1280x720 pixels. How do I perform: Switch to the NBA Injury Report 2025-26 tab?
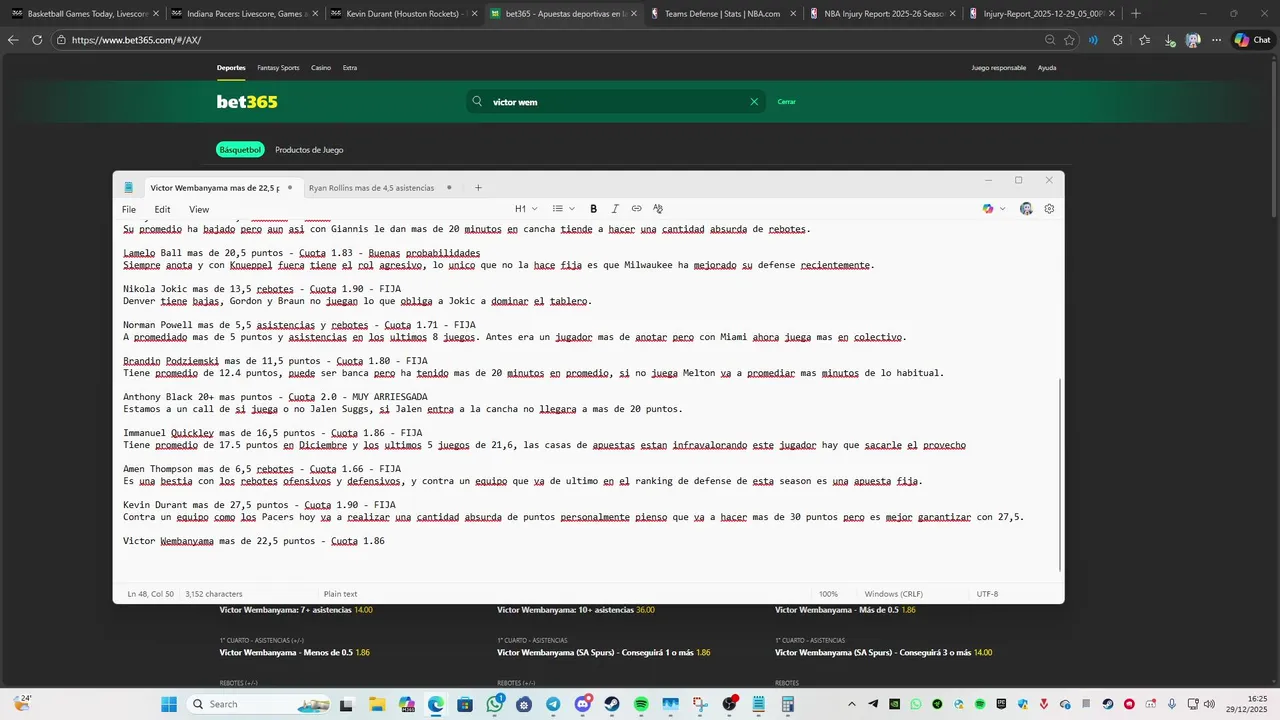click(x=884, y=14)
